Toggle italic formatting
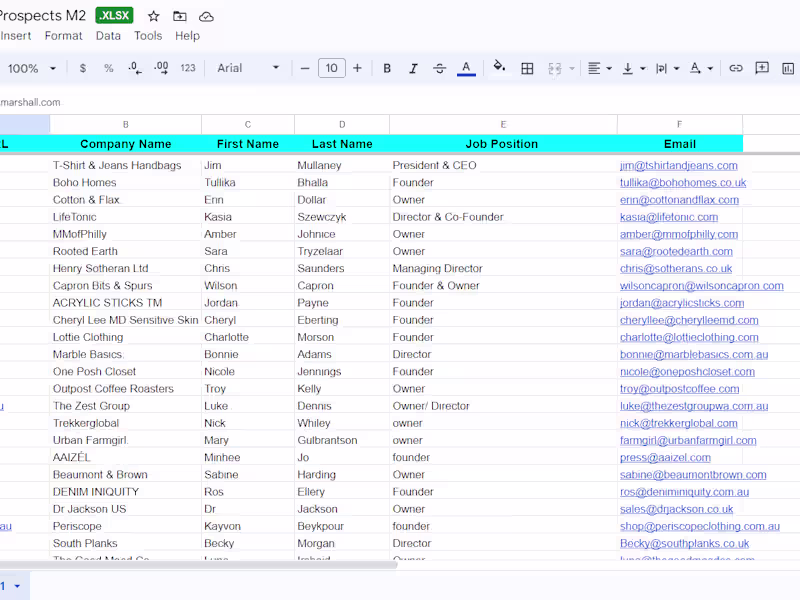 pos(413,68)
